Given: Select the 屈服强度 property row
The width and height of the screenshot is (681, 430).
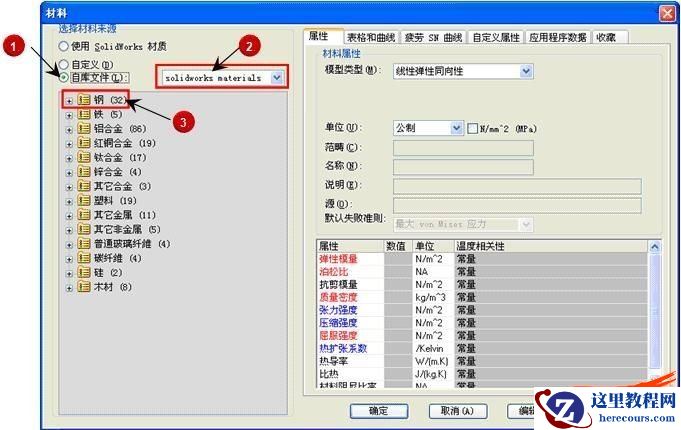Looking at the screenshot, I should 483,335.
